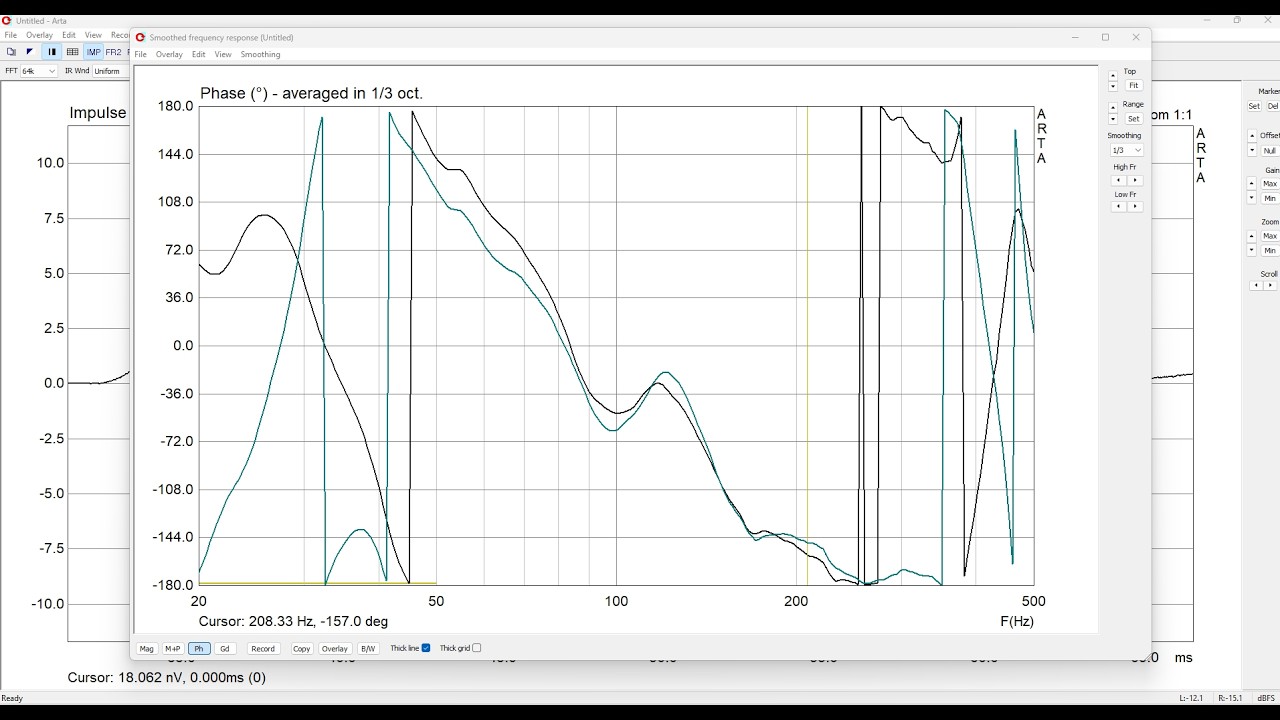This screenshot has width=1280, height=720.
Task: Click Gain Min button in Arta window
Action: (1270, 198)
